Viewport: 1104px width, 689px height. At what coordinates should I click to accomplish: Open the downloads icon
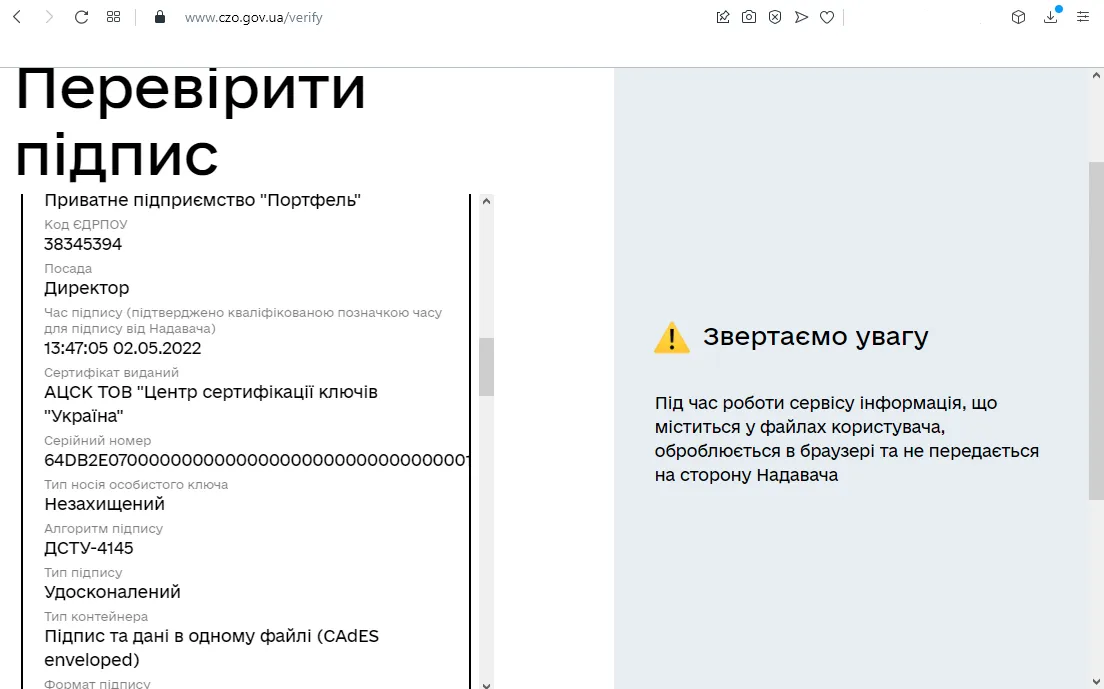pos(1051,17)
